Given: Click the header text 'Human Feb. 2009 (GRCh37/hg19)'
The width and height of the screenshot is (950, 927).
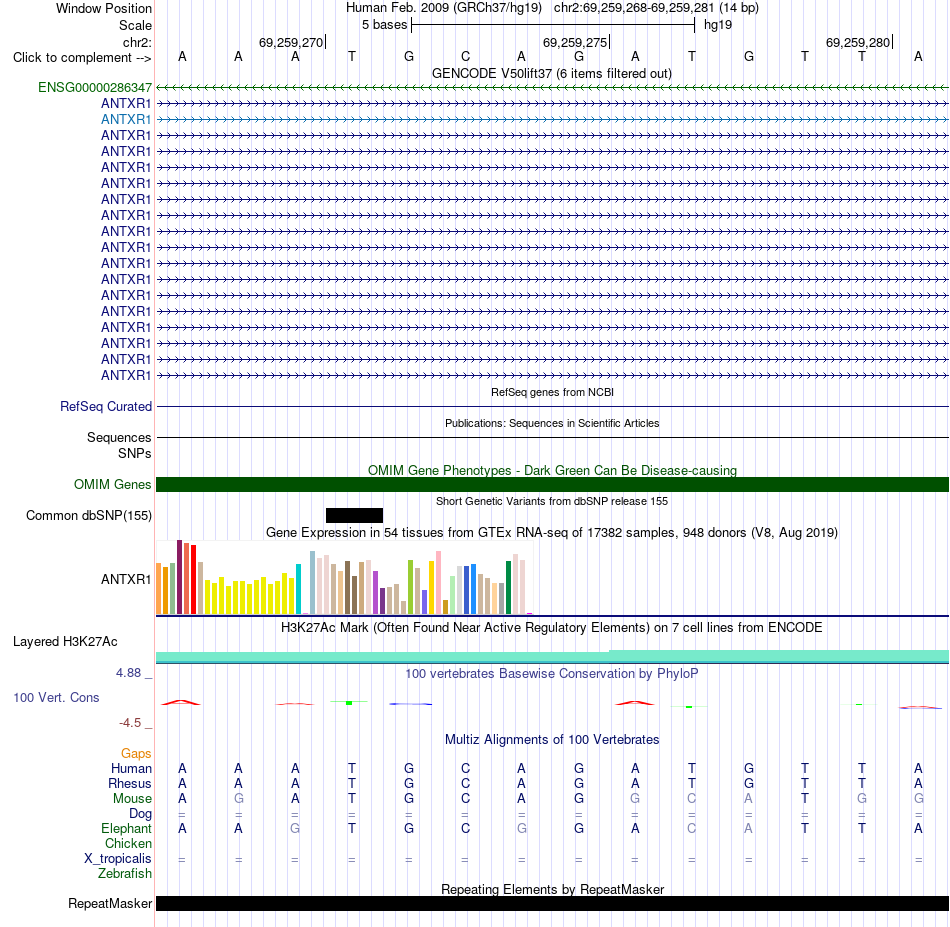Looking at the screenshot, I should [443, 8].
